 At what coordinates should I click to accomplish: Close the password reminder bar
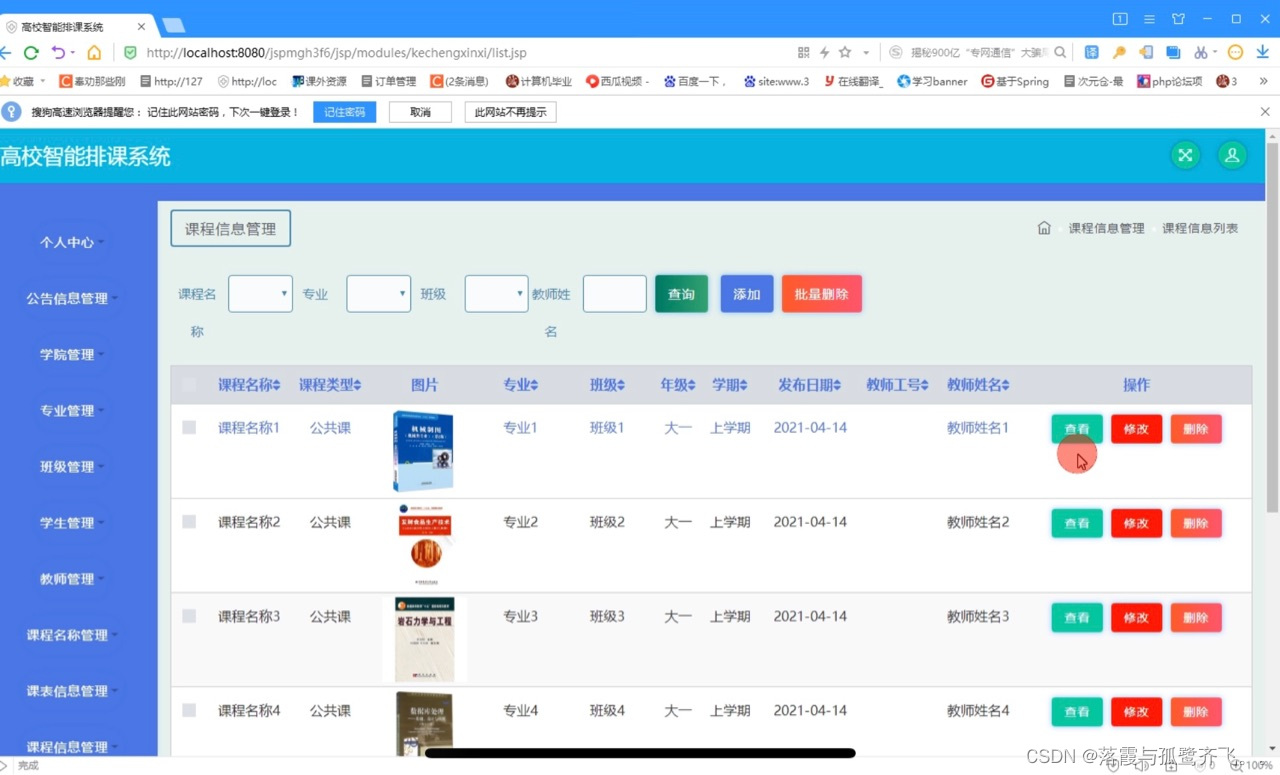point(1265,112)
